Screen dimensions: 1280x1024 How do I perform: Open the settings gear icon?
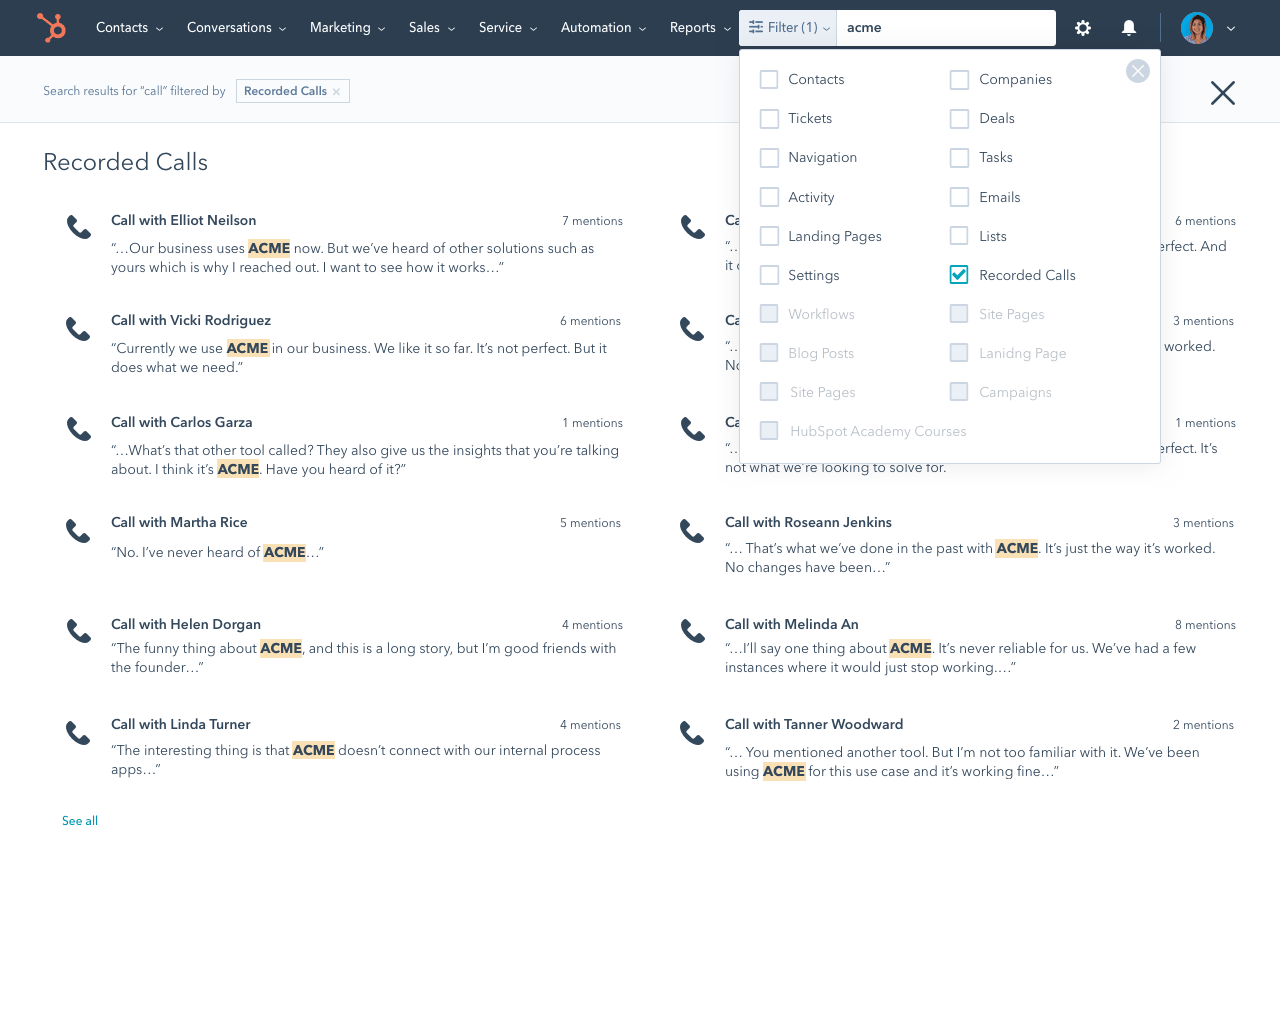[x=1083, y=28]
